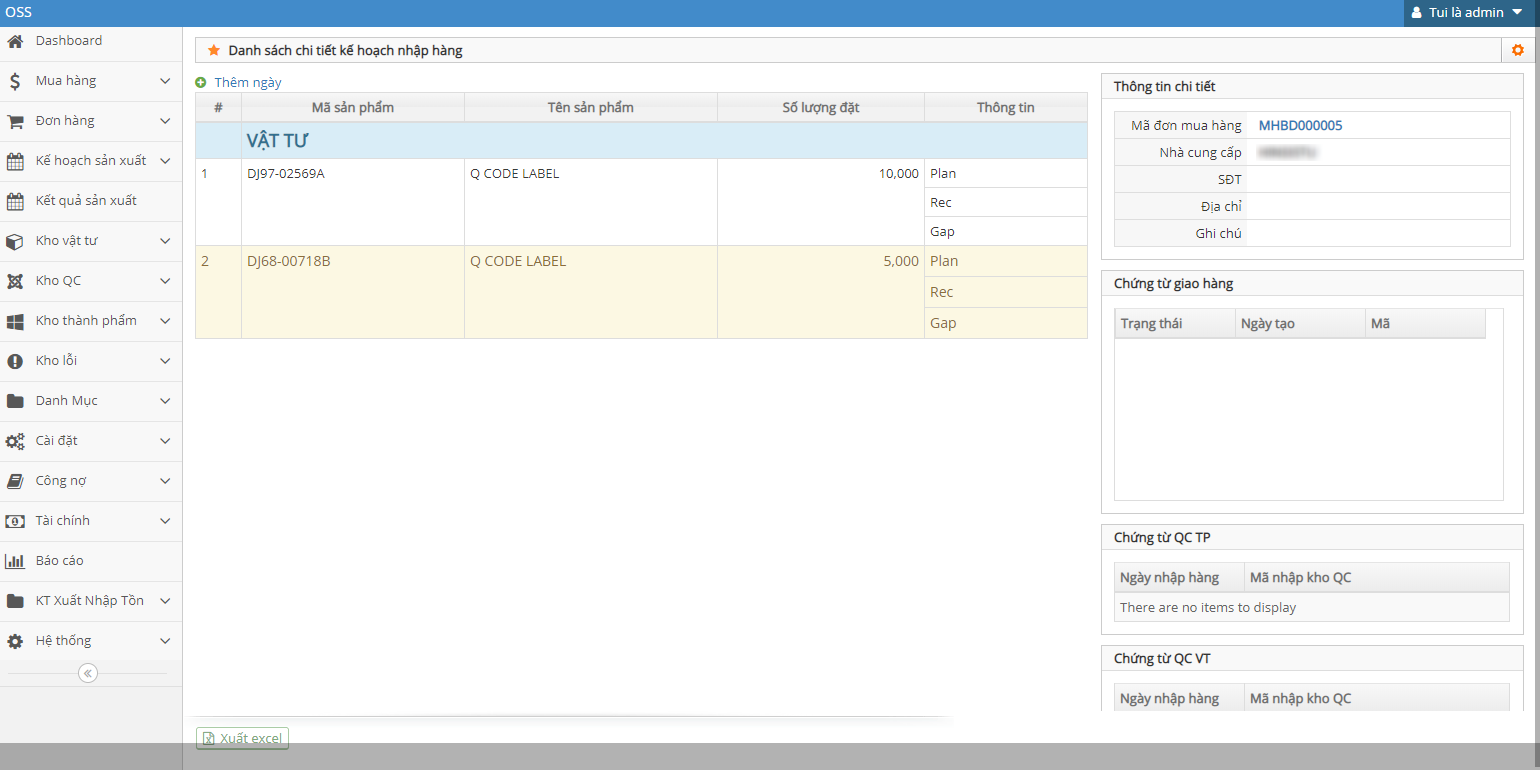Screen dimensions: 1540x770
Task: Click product code DJ68-00718B
Action: pos(289,262)
